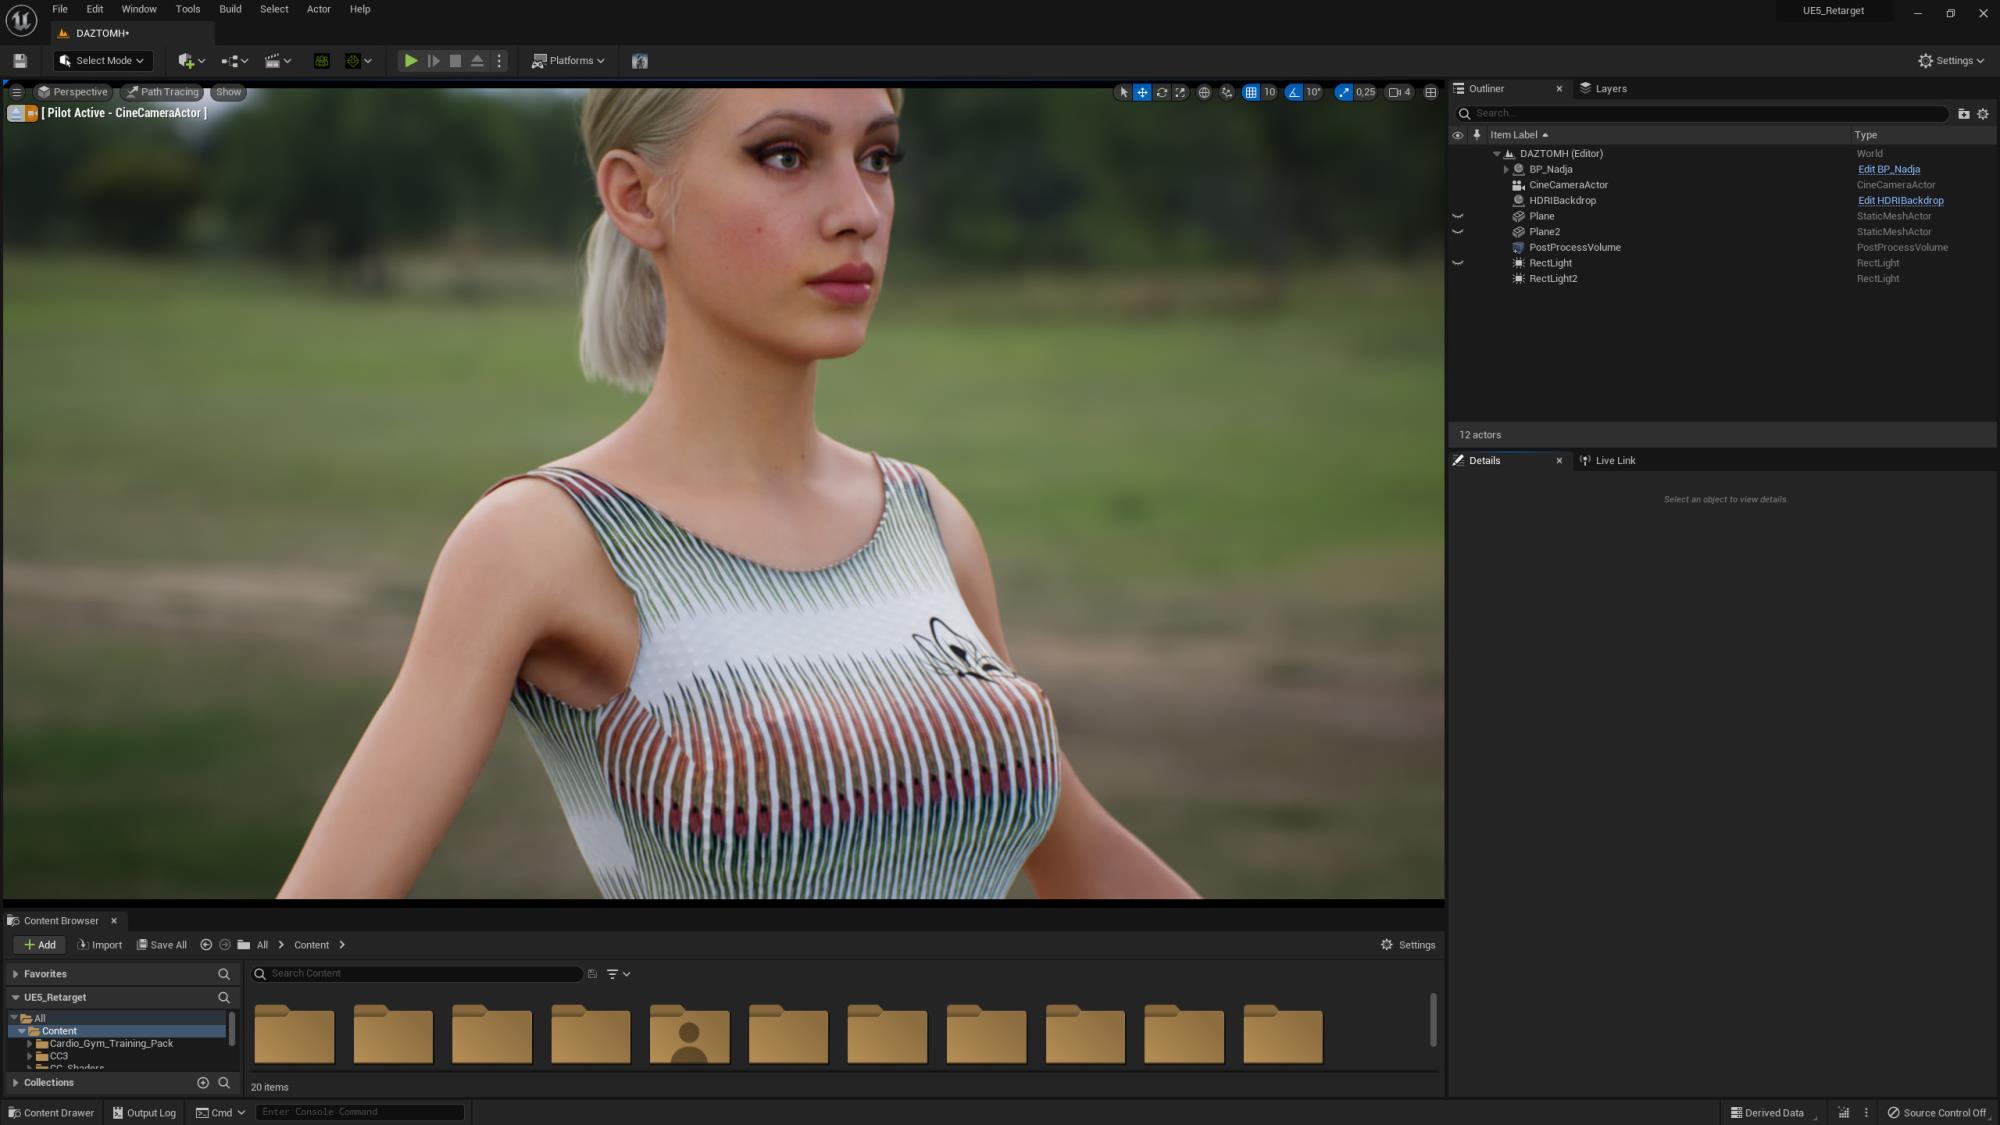
Task: Open the Window menu
Action: (x=139, y=9)
